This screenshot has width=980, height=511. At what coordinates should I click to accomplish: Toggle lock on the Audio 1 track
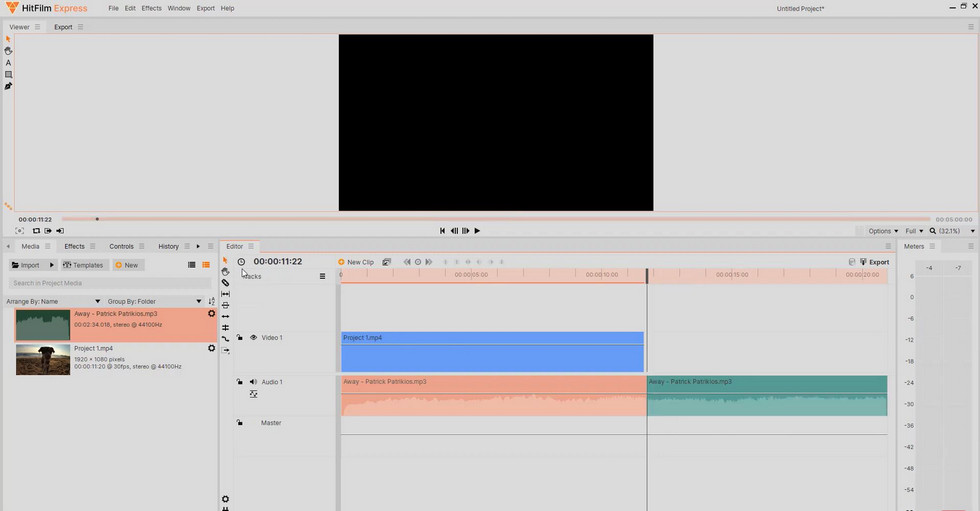(x=239, y=382)
